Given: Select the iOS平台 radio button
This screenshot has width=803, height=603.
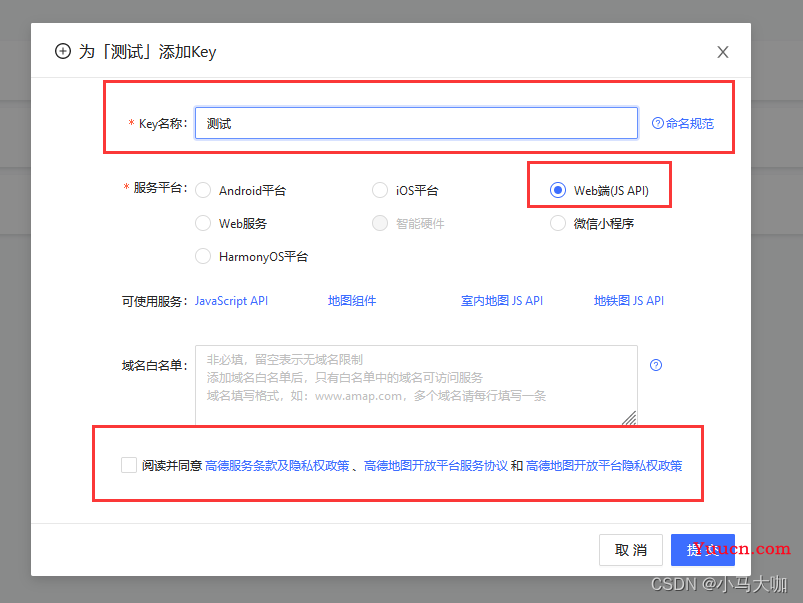Looking at the screenshot, I should click(380, 191).
